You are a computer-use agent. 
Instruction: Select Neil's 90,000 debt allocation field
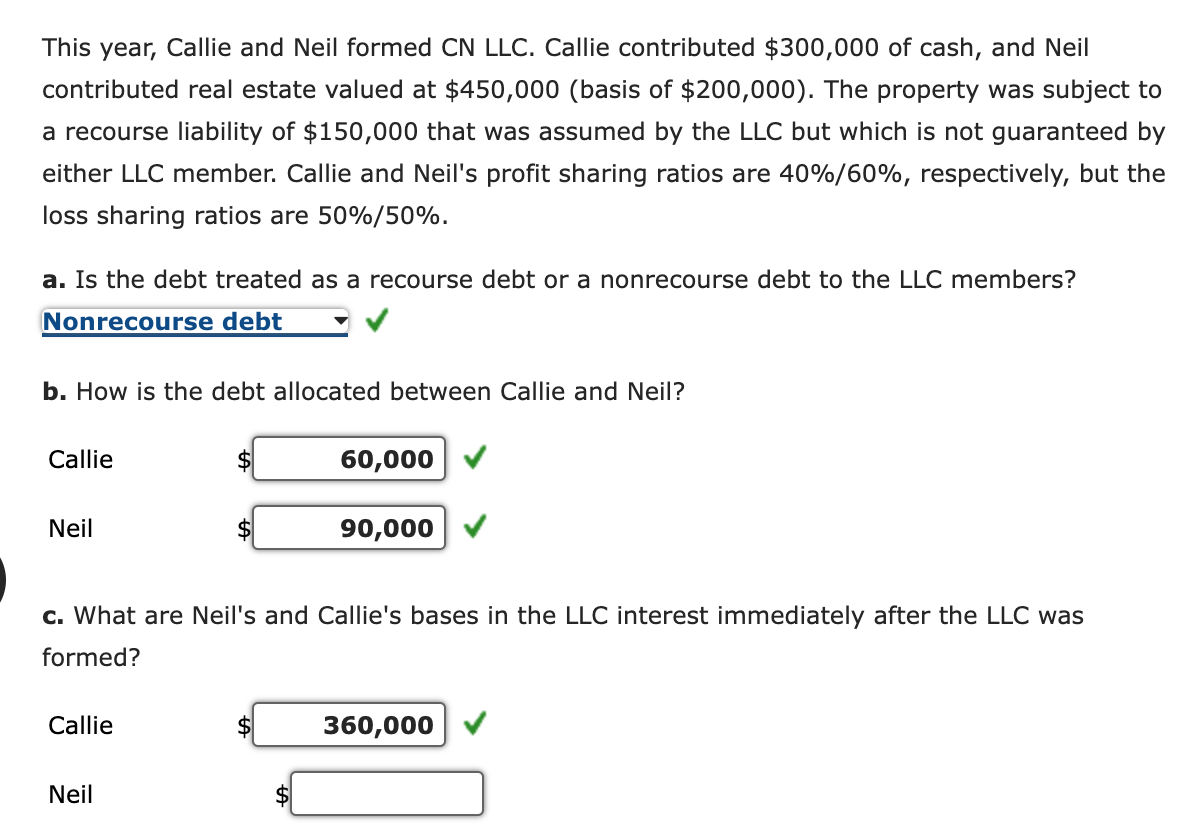coord(349,528)
